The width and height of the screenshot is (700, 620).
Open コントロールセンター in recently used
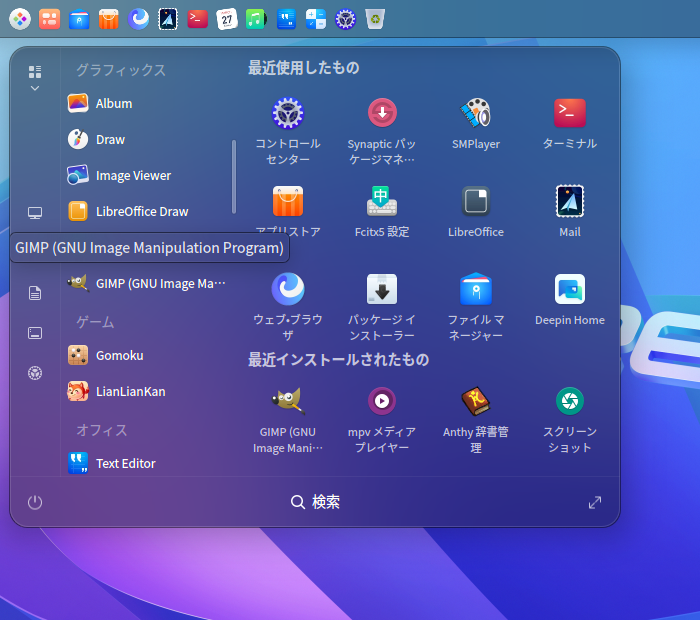tap(288, 130)
